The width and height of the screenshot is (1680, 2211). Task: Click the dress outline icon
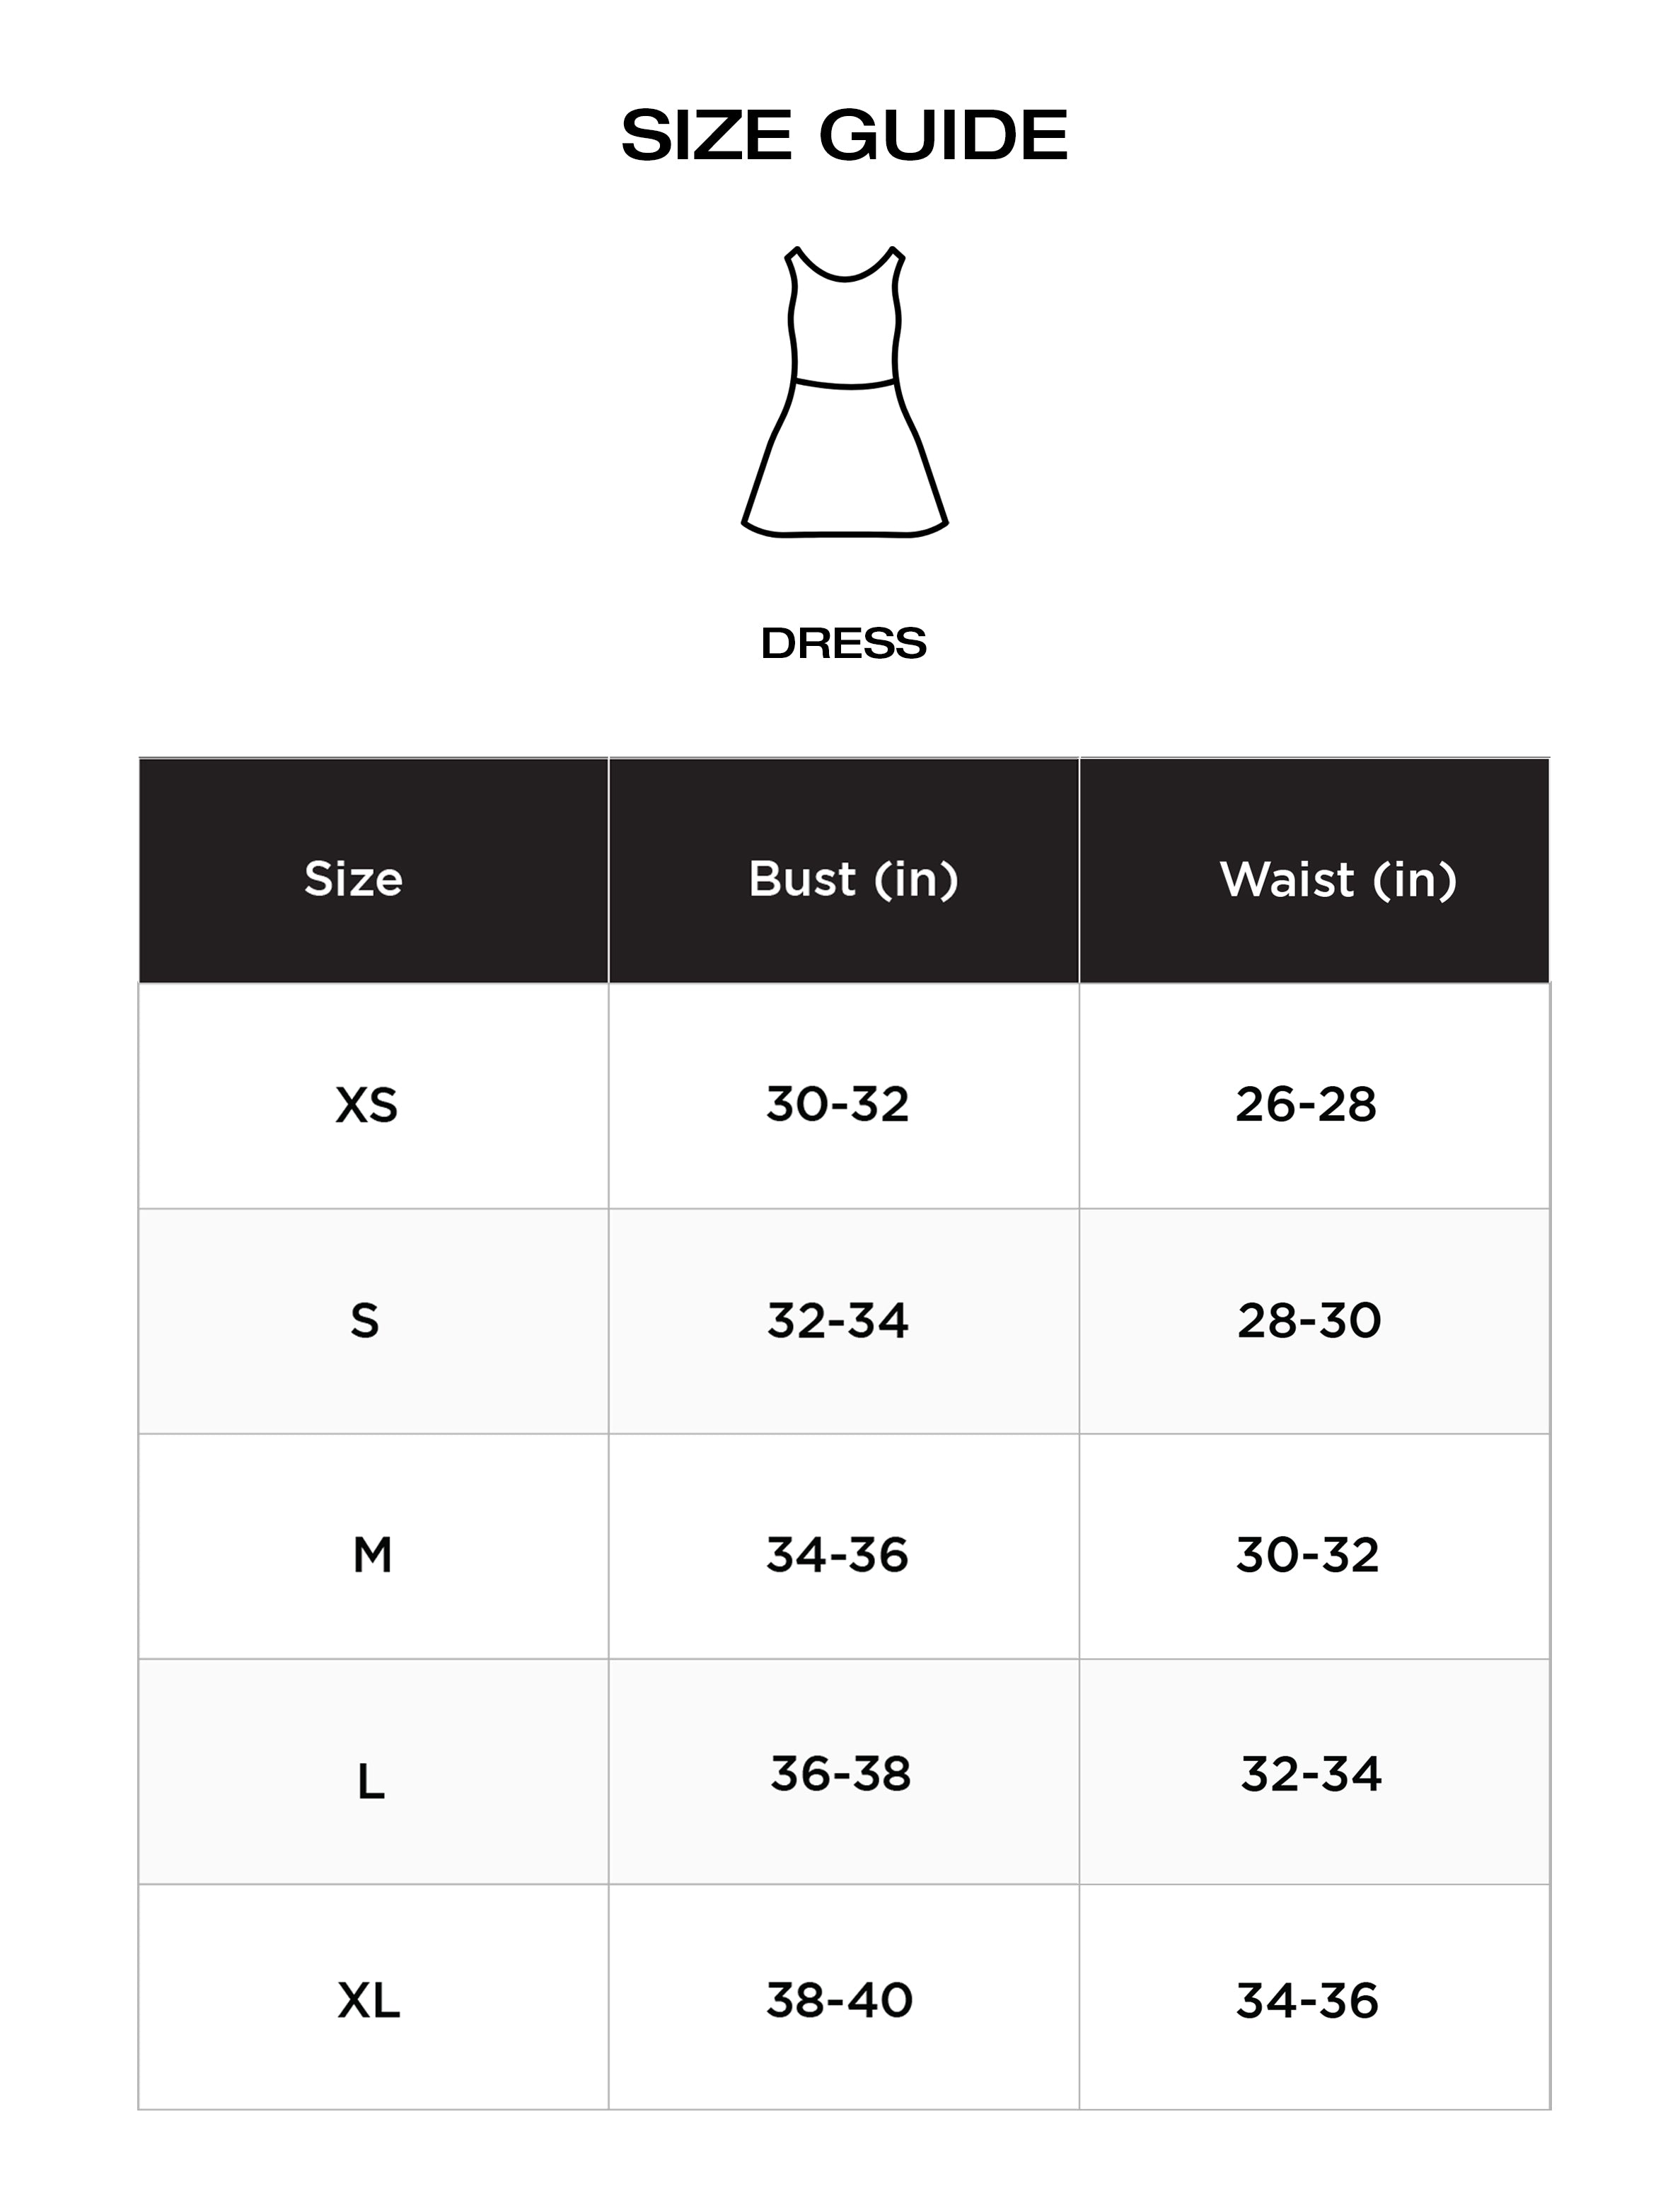(x=844, y=392)
